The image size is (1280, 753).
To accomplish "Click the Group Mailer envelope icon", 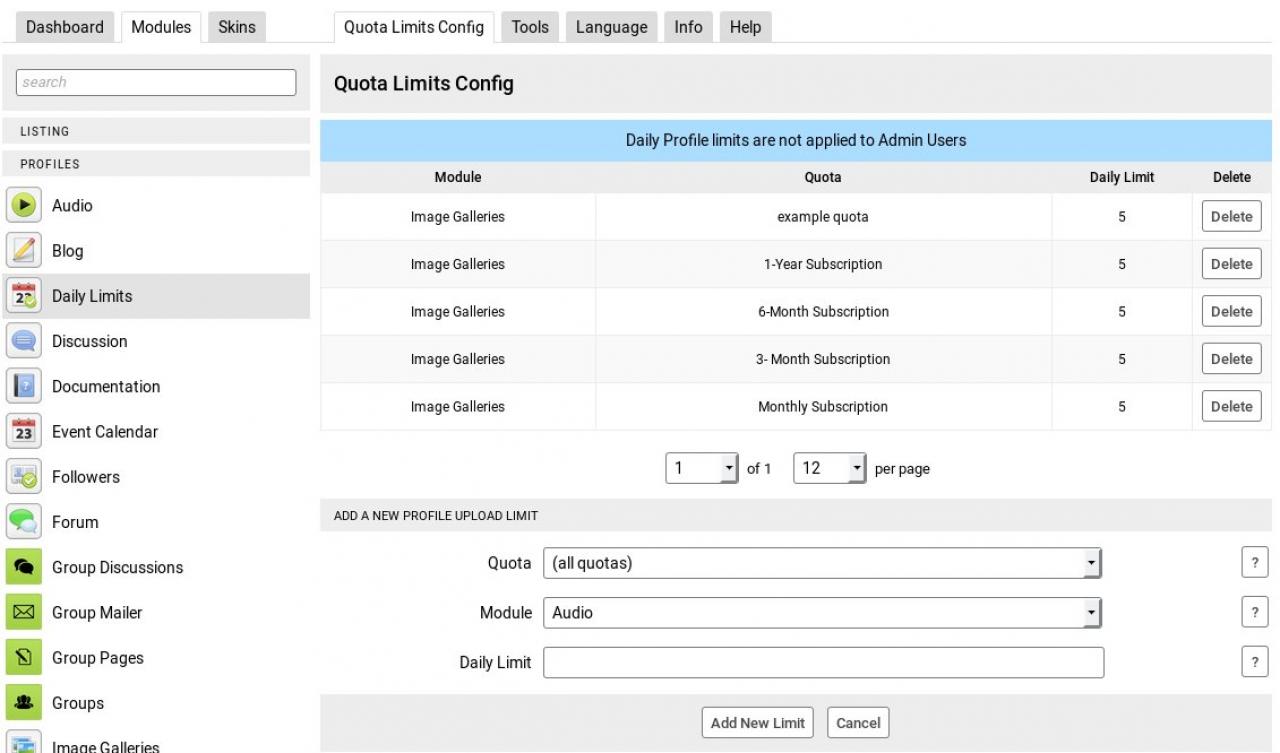I will point(22,613).
